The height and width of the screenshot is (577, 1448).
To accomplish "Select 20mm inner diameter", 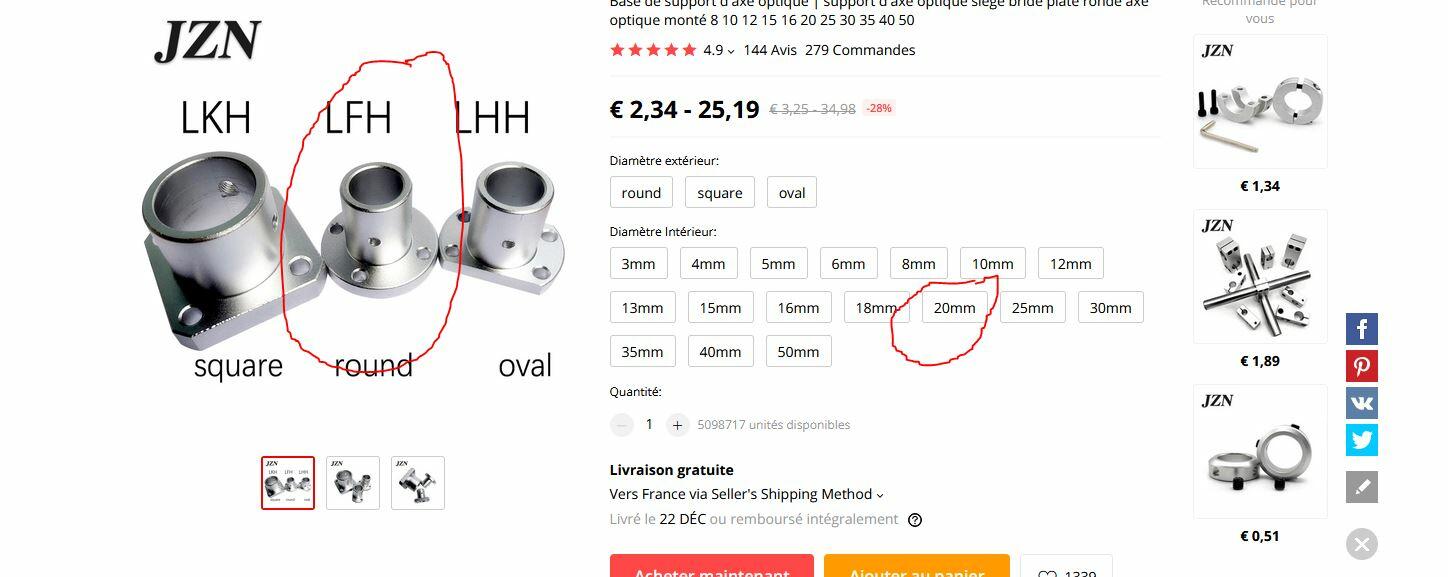I will point(954,307).
